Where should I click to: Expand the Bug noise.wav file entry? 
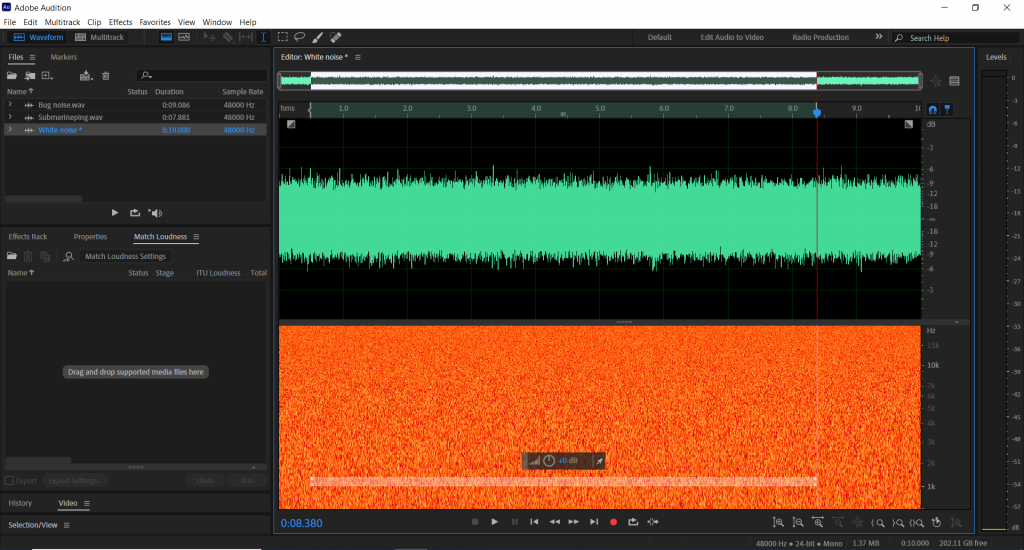10,104
